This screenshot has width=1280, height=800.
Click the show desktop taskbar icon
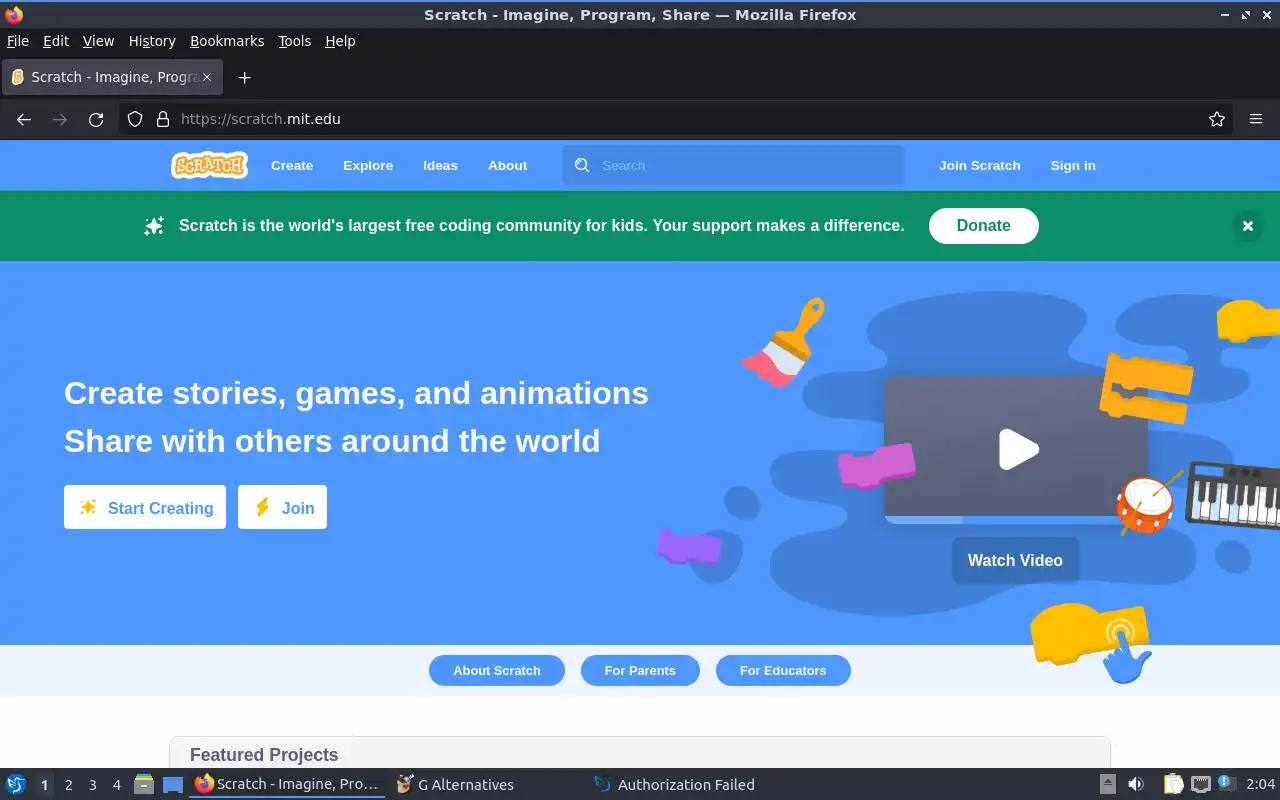(173, 785)
